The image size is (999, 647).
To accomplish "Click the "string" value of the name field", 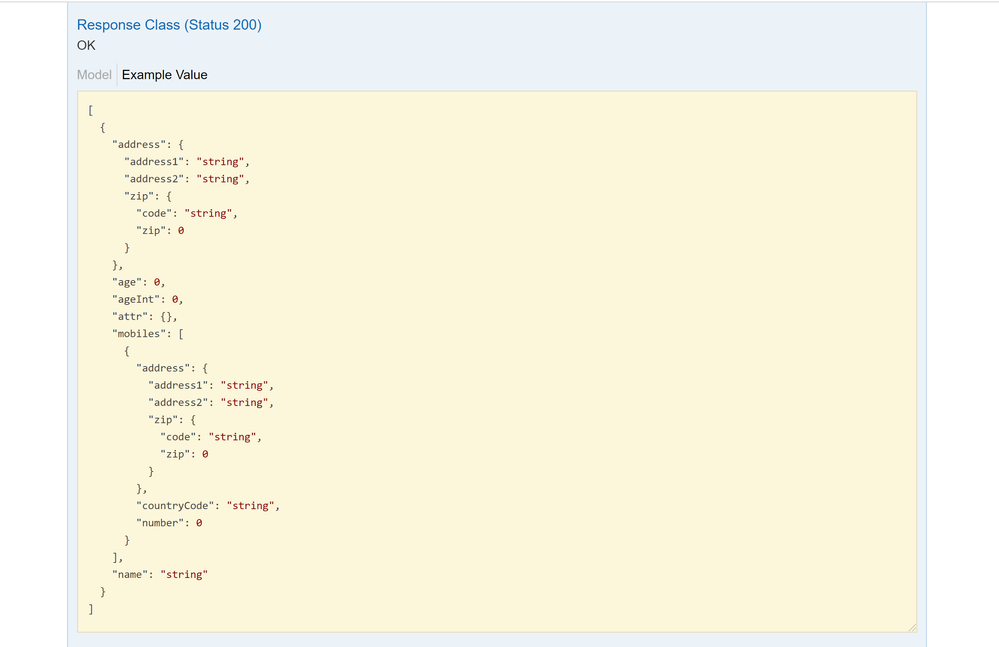I will 183,574.
